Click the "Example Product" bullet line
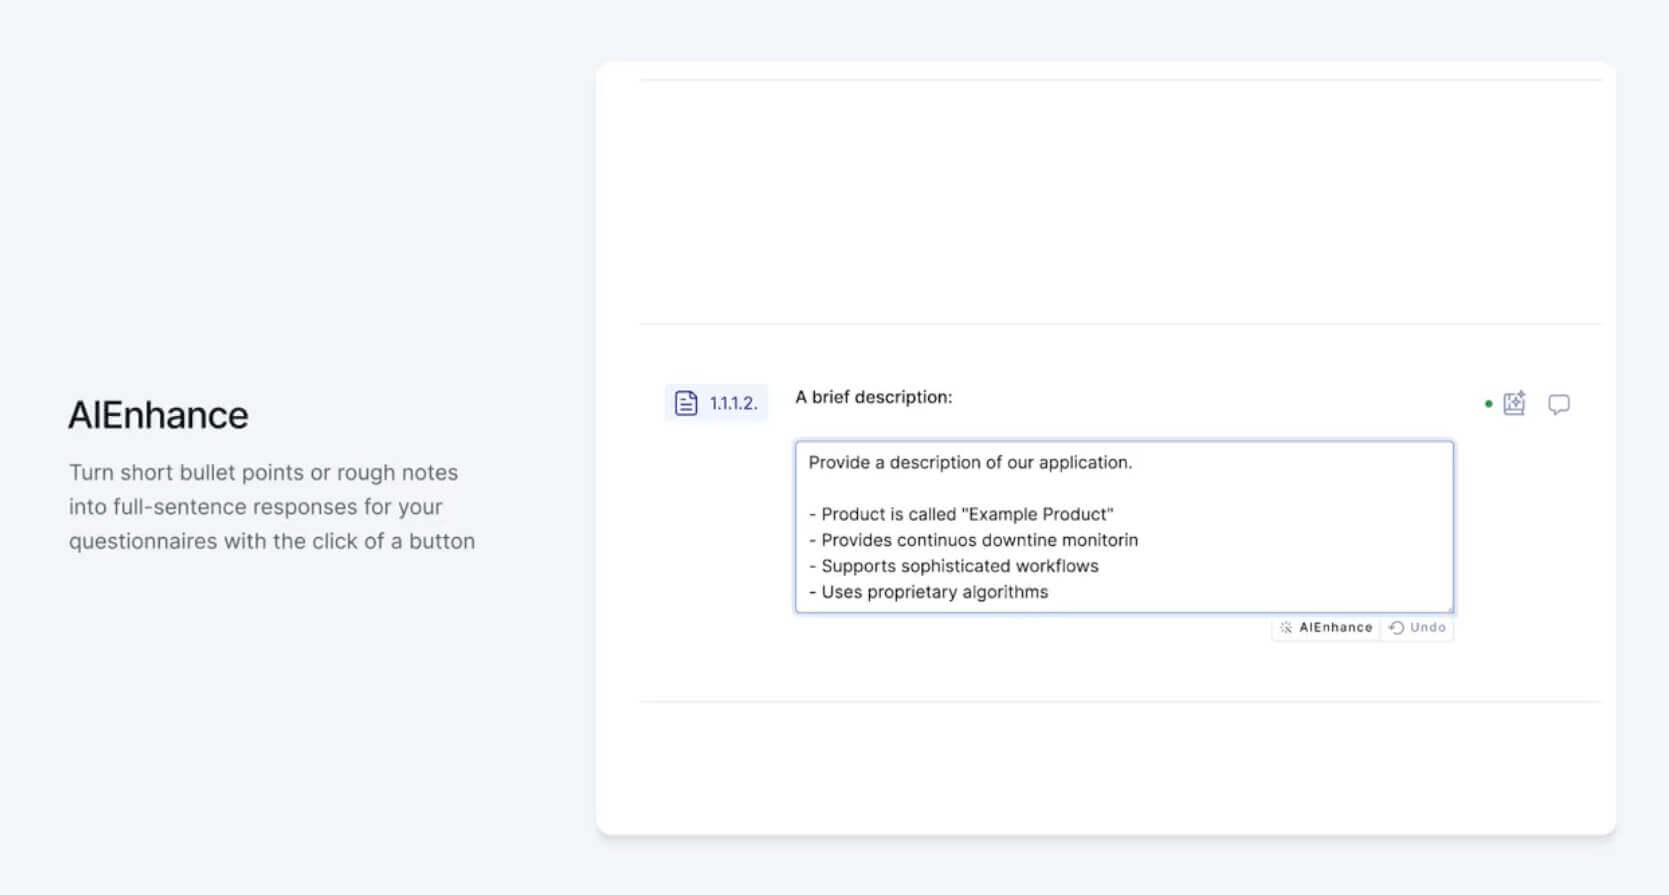The width and height of the screenshot is (1669, 895). 966,514
